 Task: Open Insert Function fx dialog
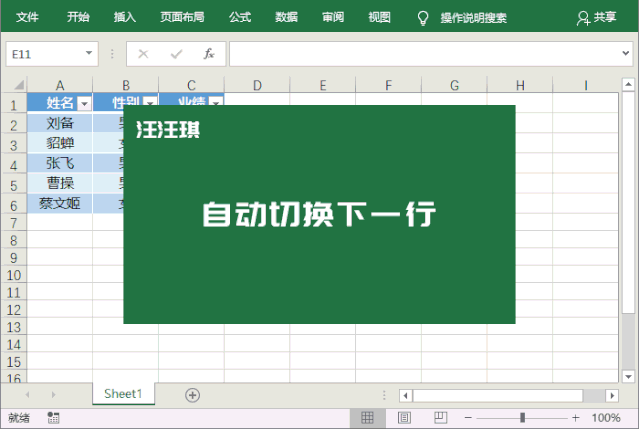pos(209,54)
